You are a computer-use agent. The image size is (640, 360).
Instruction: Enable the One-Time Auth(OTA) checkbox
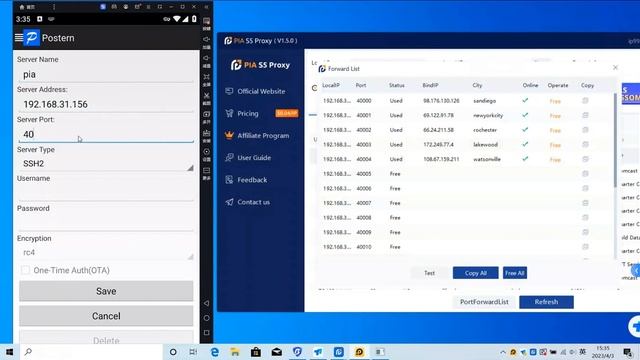[25, 270]
